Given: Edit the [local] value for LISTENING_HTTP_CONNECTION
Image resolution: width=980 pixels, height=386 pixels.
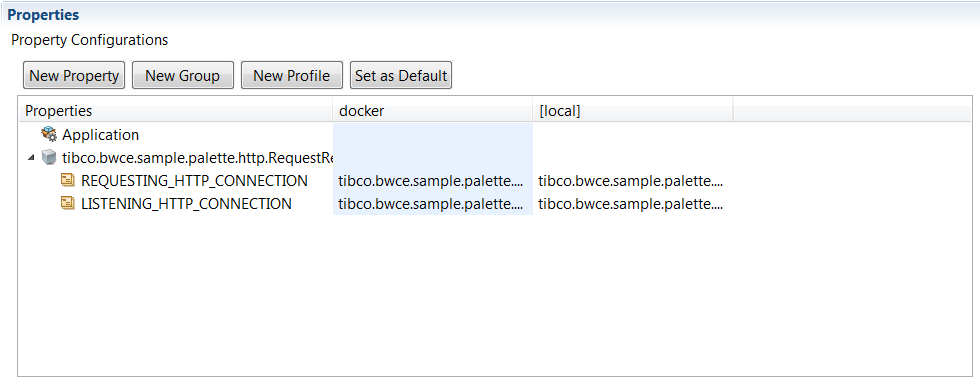Looking at the screenshot, I should (x=632, y=204).
